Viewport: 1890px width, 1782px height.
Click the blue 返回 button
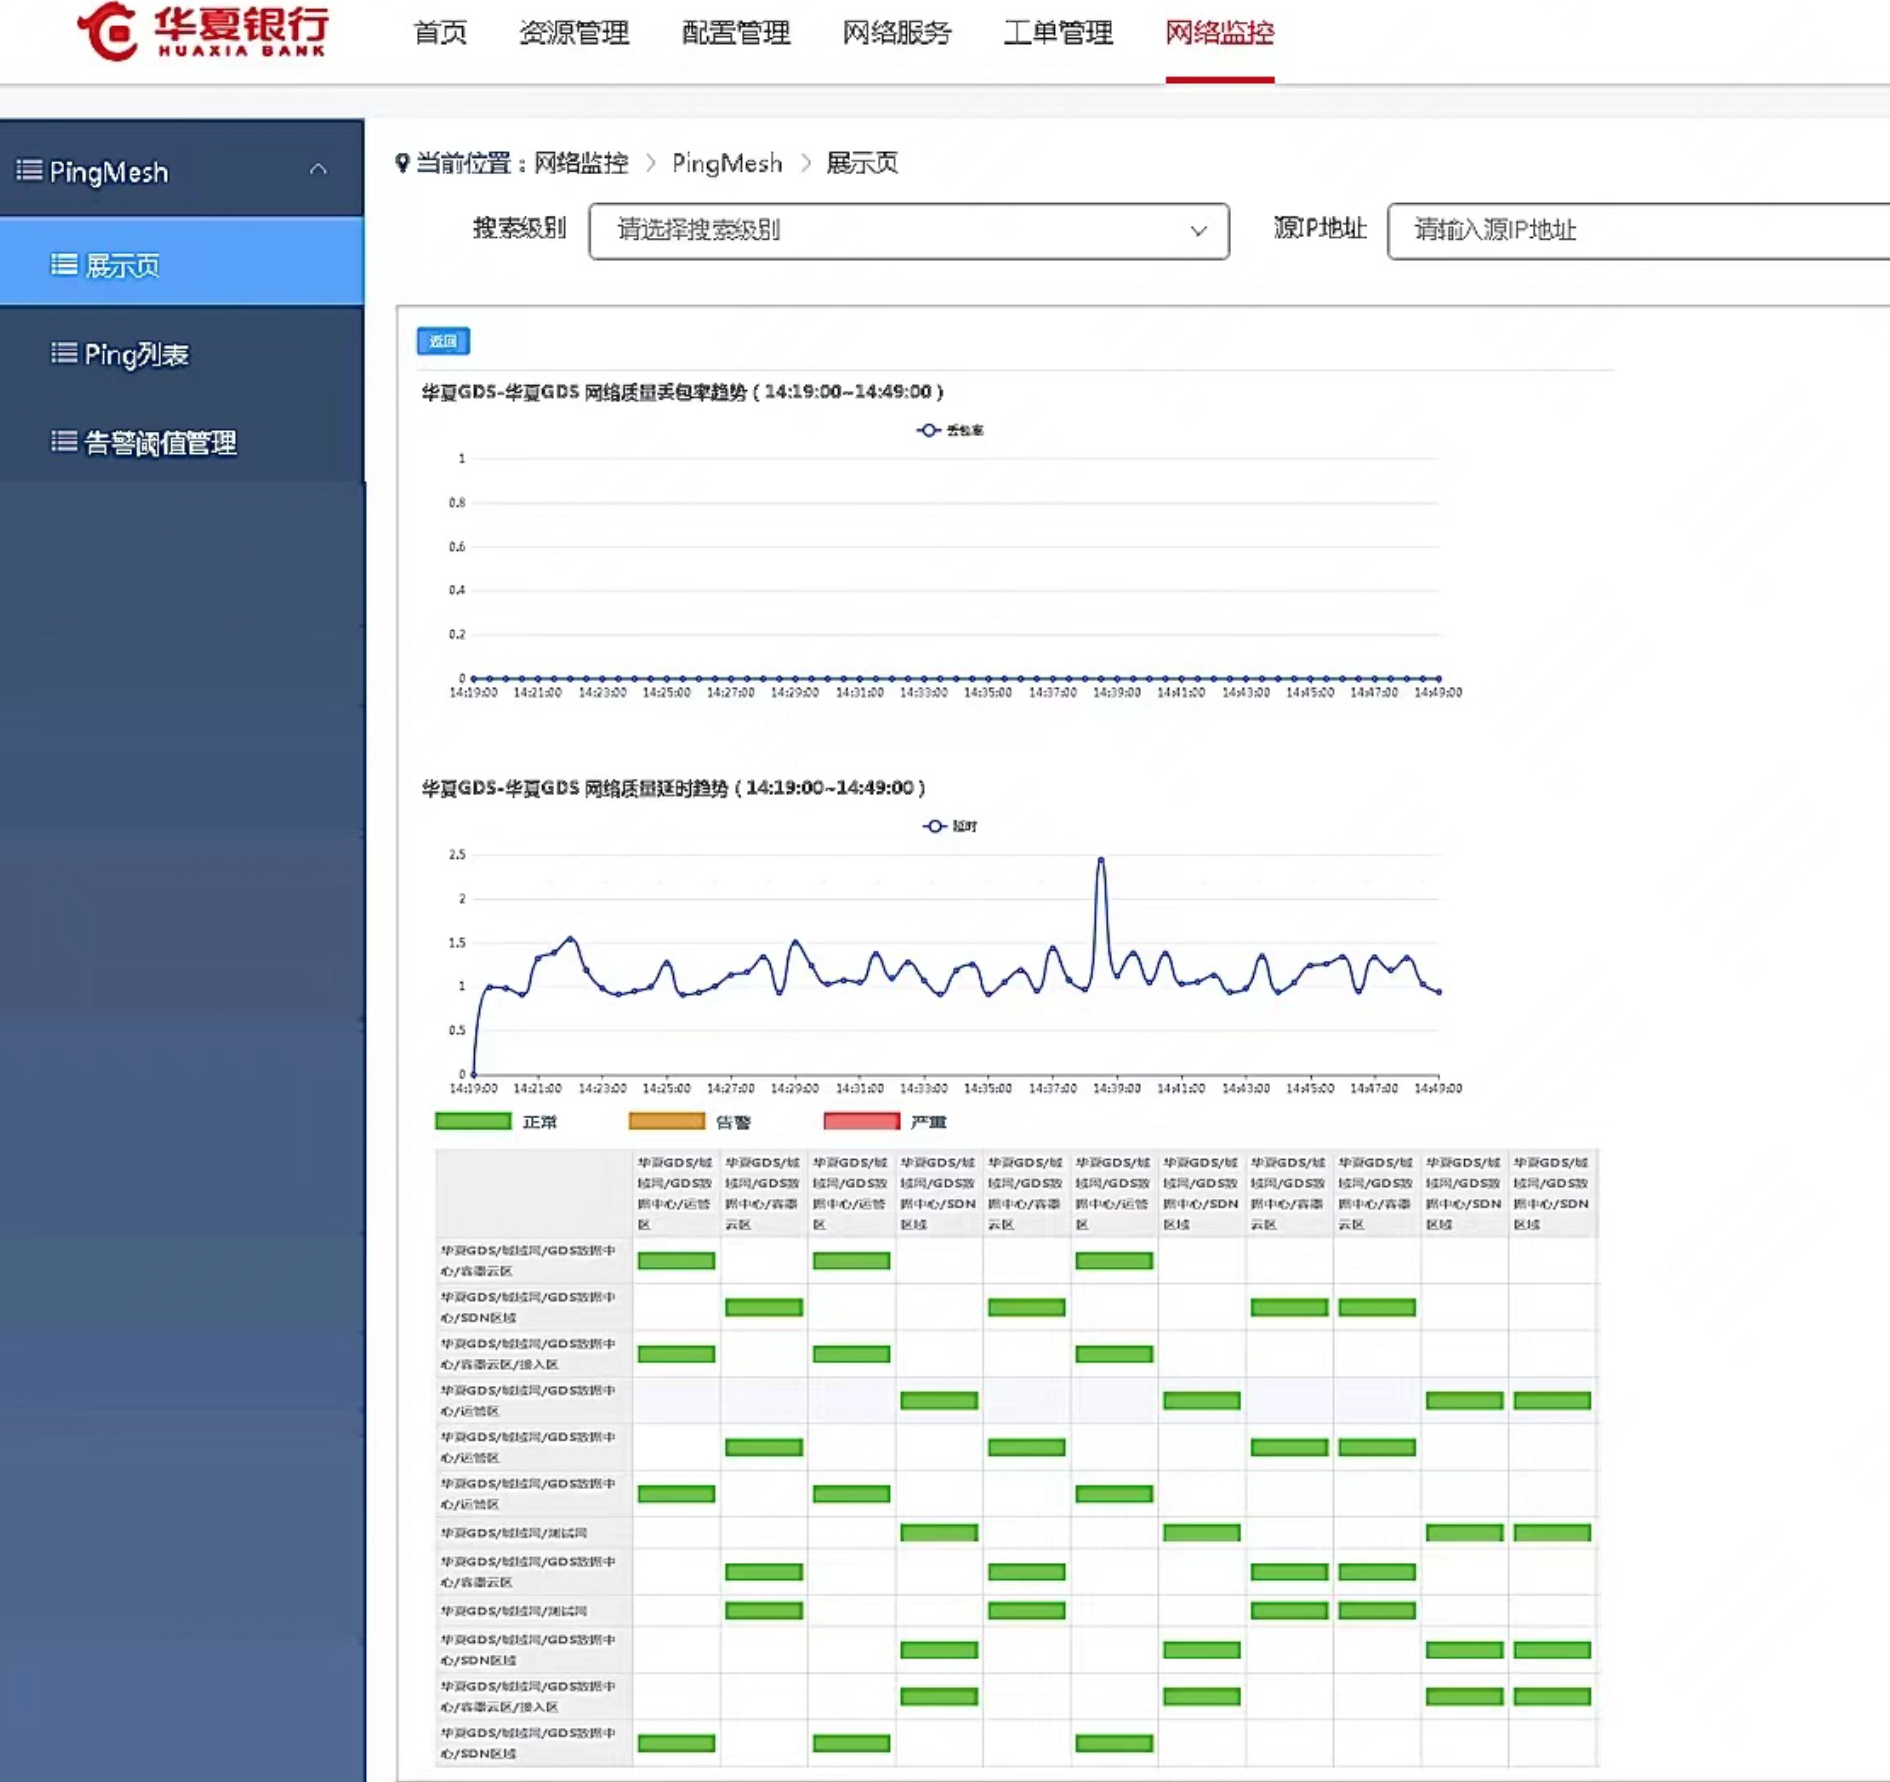(443, 341)
